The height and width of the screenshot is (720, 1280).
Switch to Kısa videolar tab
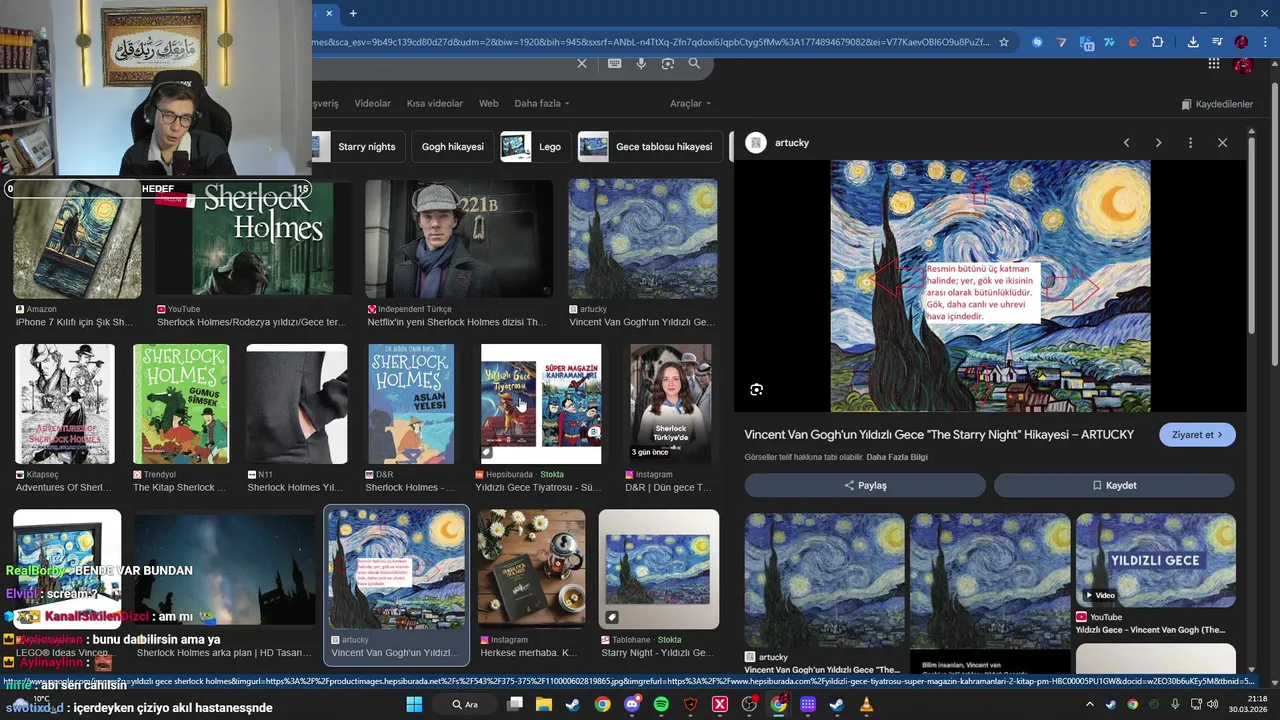[x=434, y=103]
